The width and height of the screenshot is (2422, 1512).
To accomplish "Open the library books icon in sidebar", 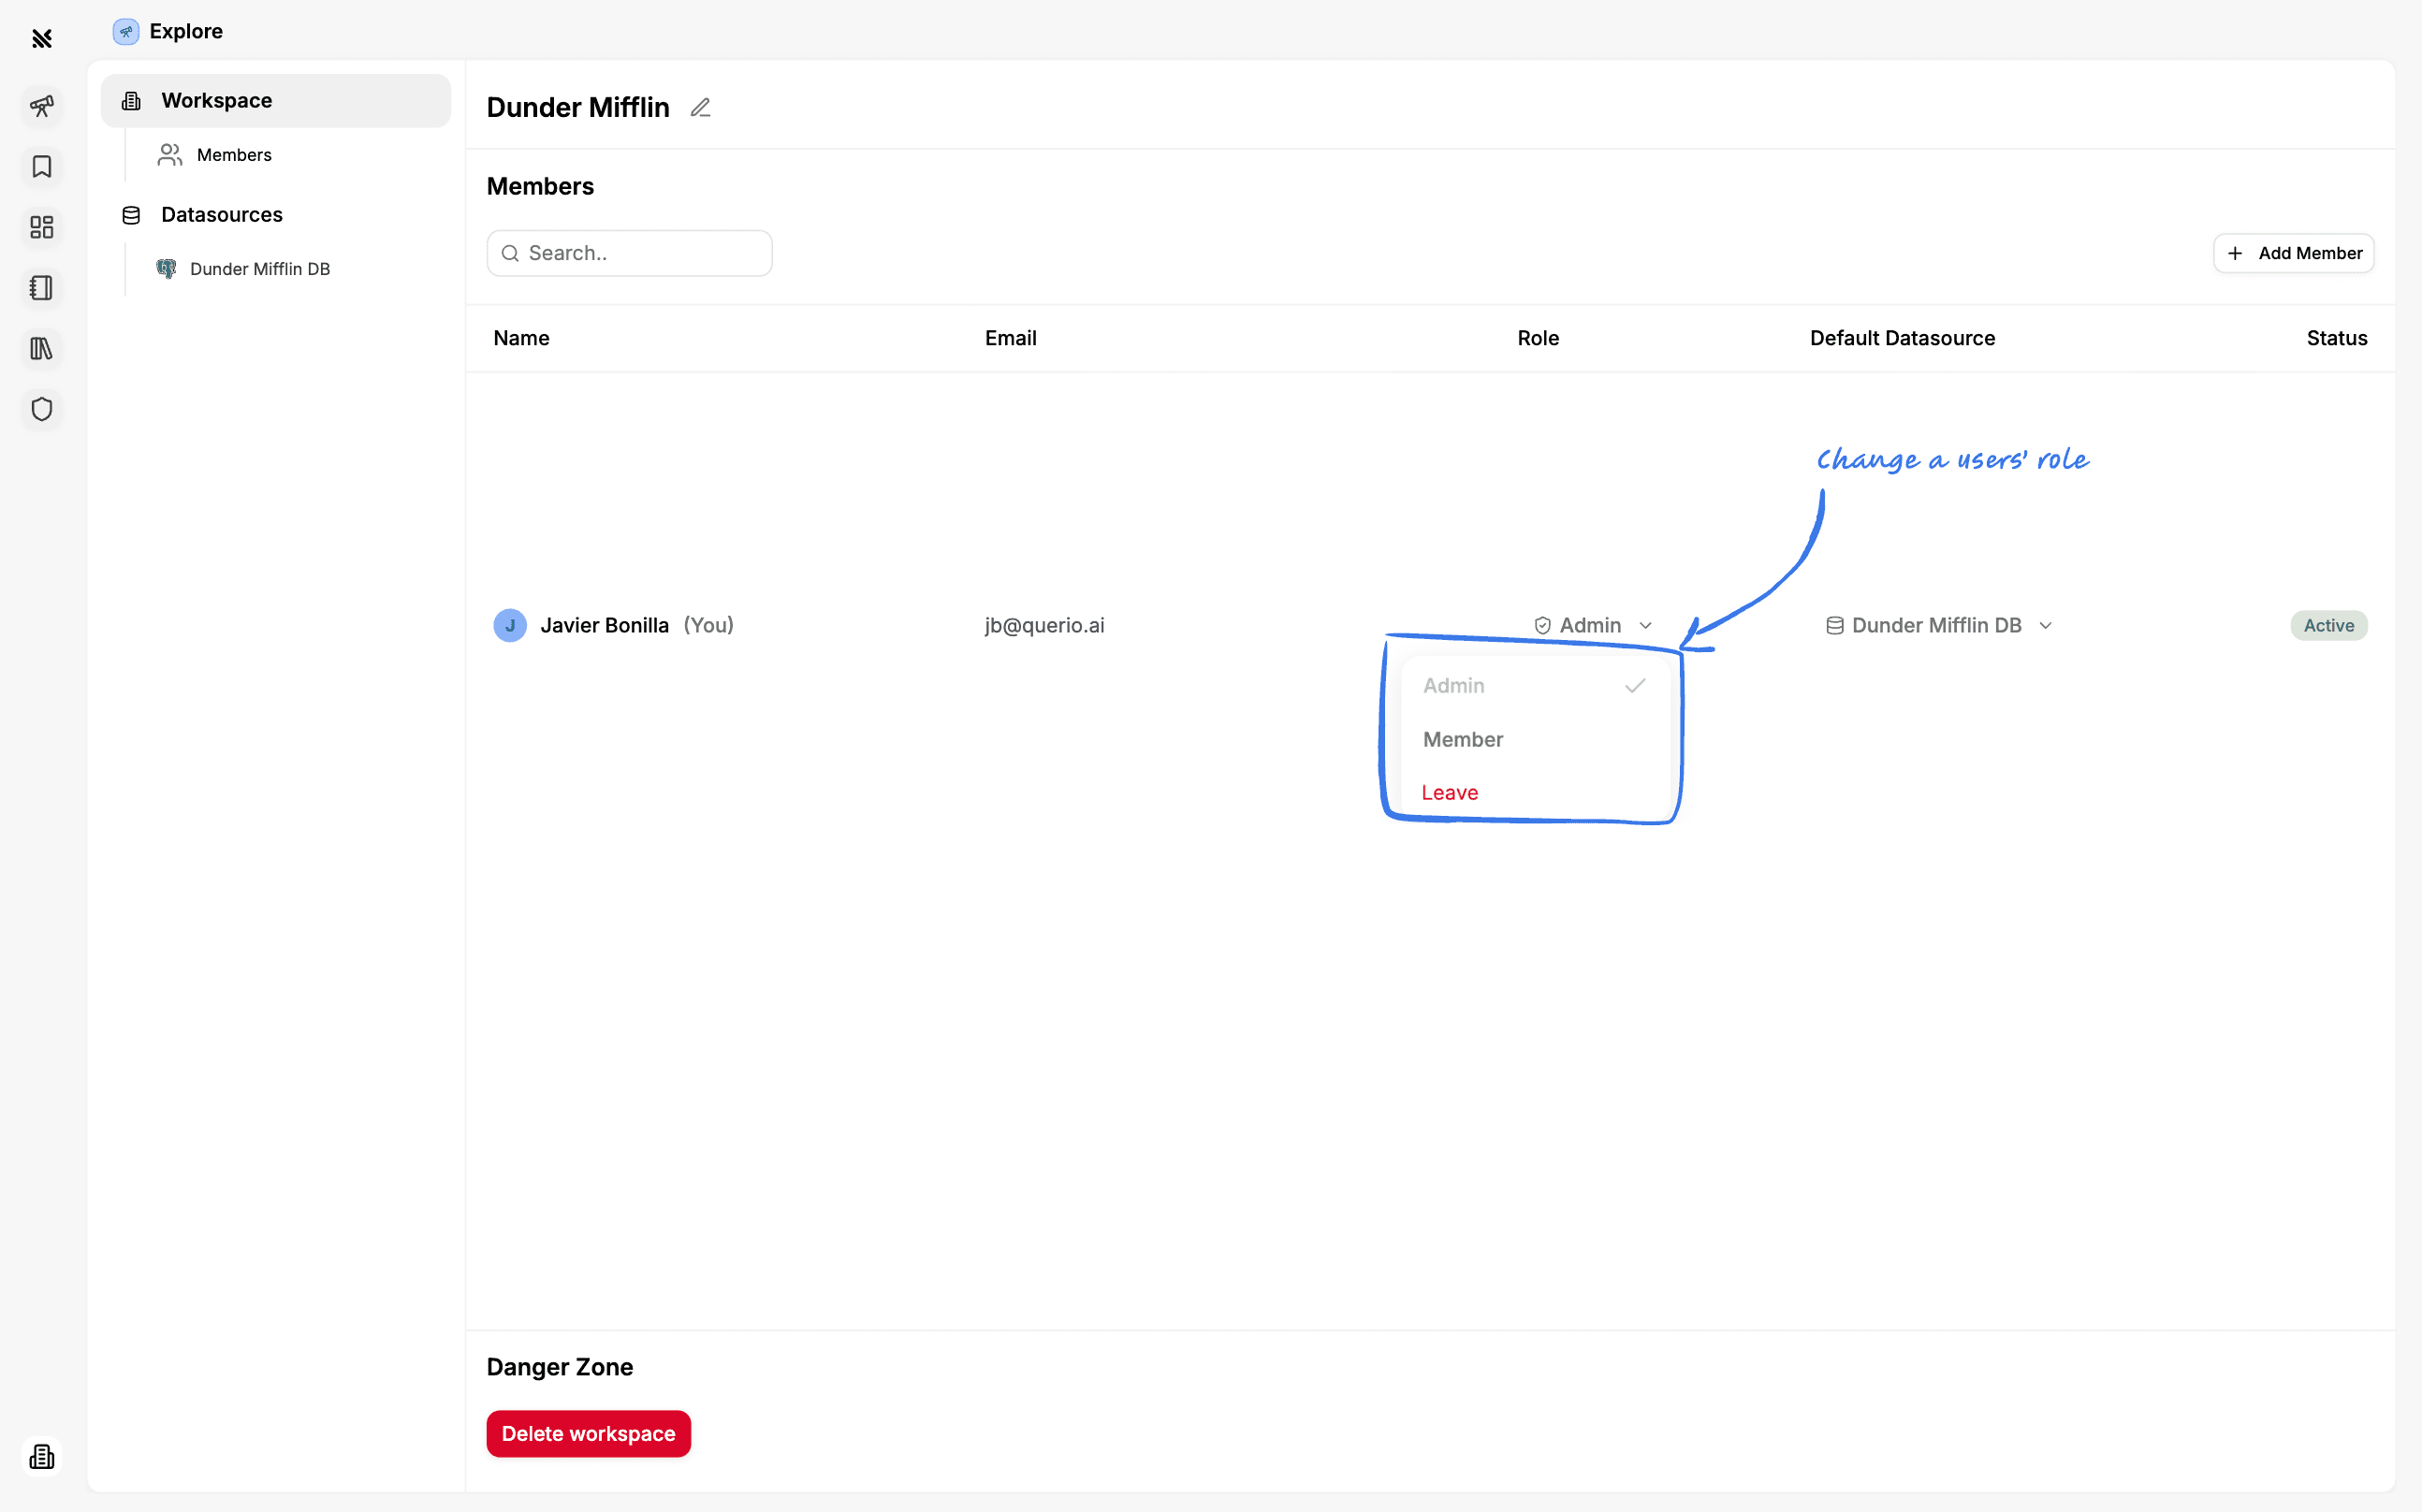I will 41,349.
